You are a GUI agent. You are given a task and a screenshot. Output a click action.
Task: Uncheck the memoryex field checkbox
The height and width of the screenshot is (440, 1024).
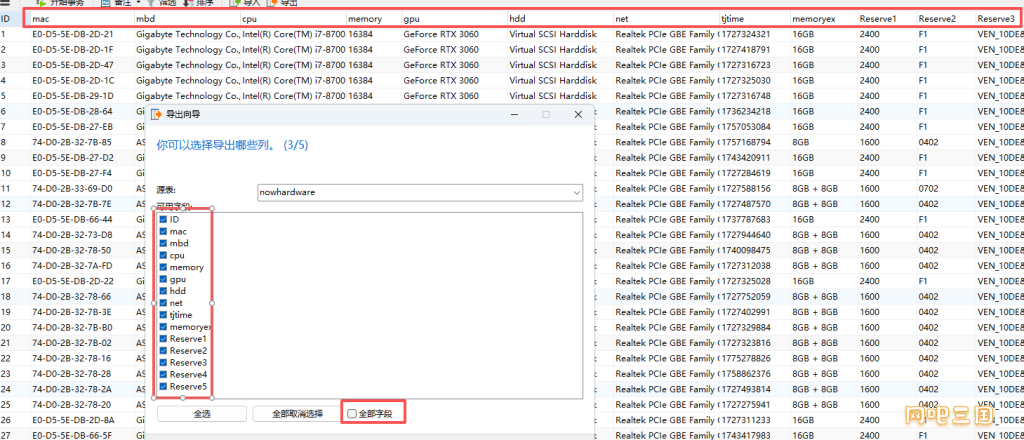tap(163, 326)
